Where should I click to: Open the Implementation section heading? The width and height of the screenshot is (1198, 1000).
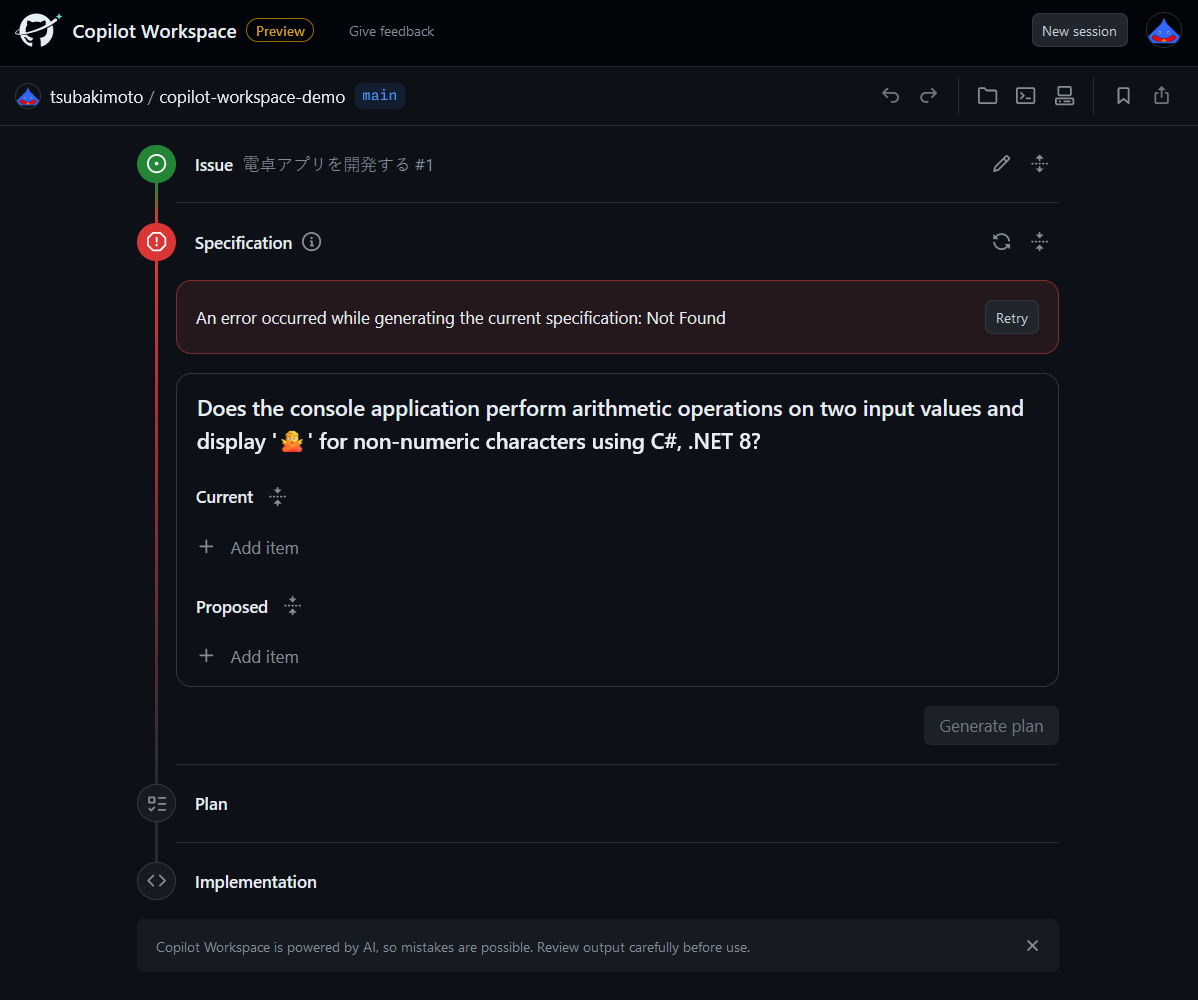pyautogui.click(x=255, y=882)
